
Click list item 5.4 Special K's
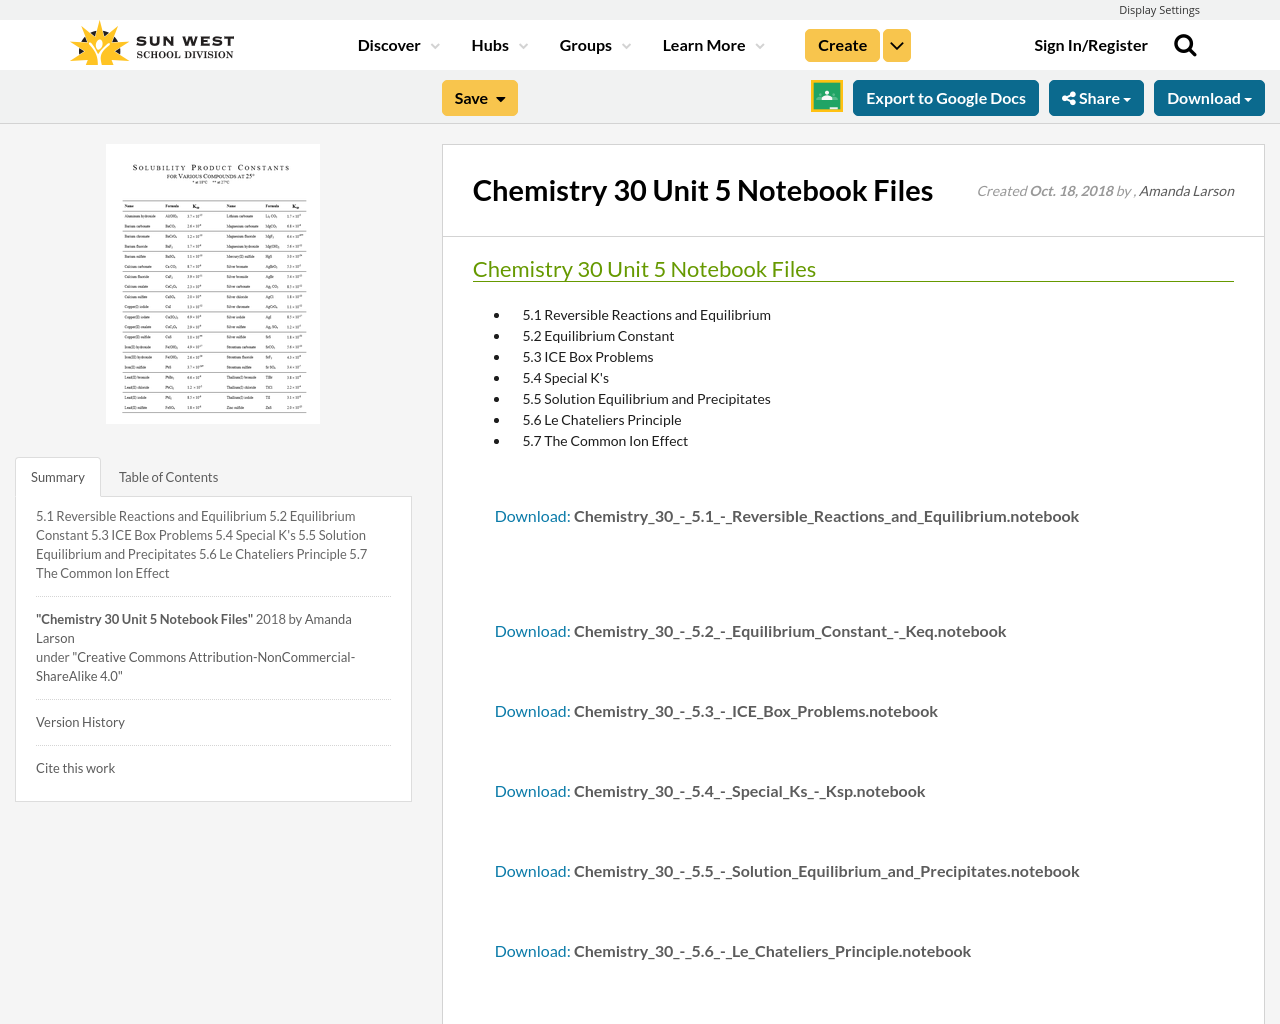[x=565, y=378]
